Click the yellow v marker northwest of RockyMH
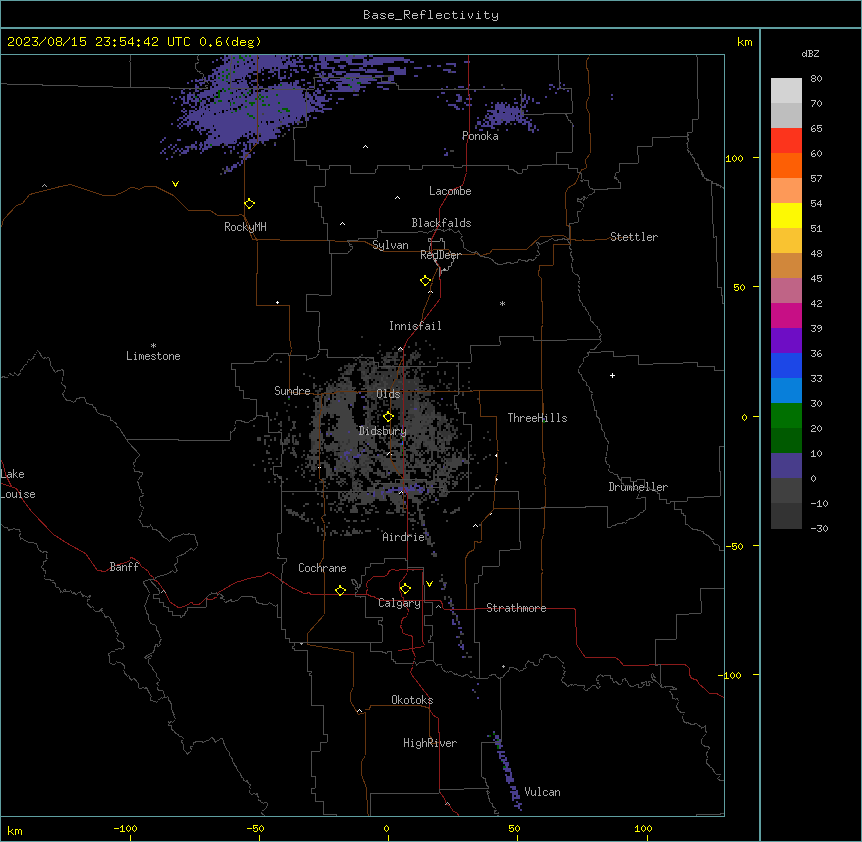This screenshot has height=842, width=862. click(175, 184)
